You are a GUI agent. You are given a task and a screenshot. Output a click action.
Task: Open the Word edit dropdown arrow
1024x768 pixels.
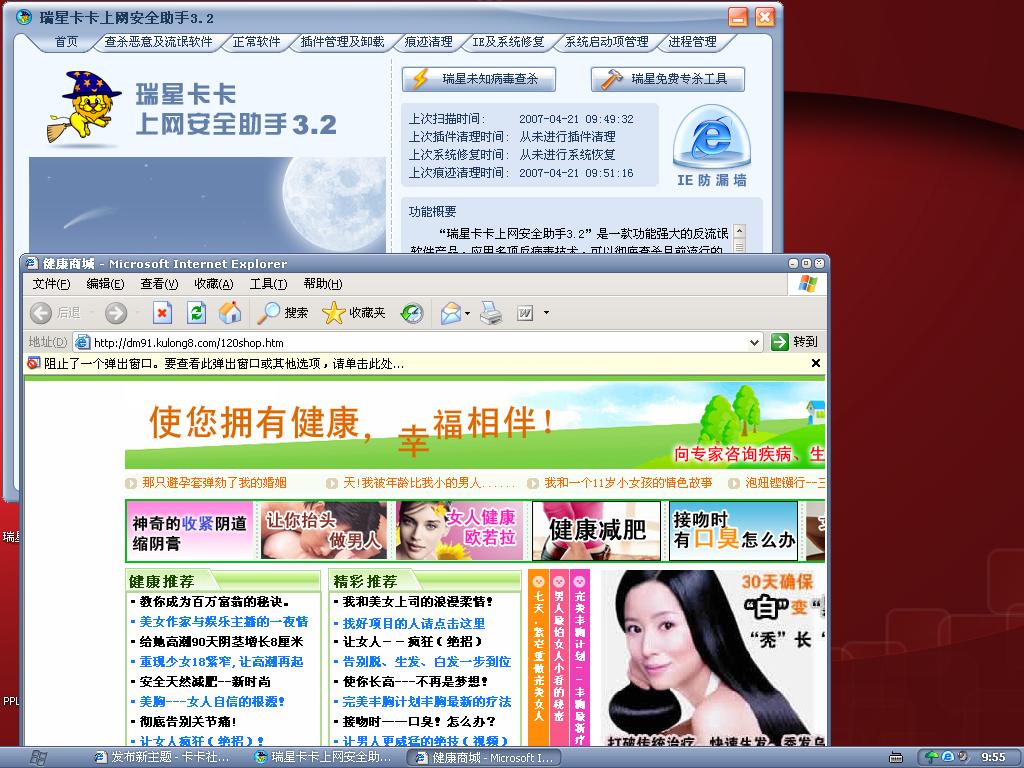point(546,313)
